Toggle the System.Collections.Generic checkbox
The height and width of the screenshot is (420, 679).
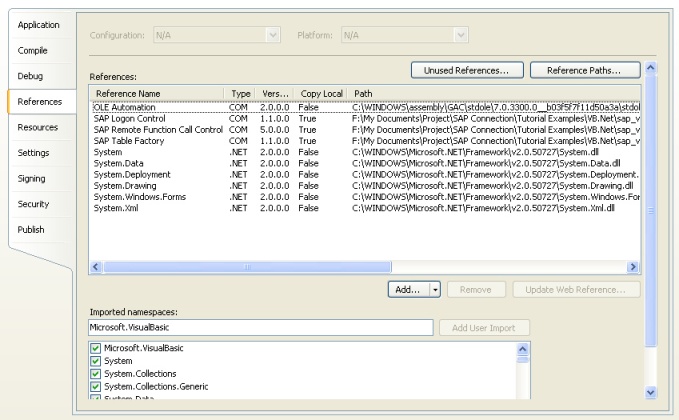97,387
